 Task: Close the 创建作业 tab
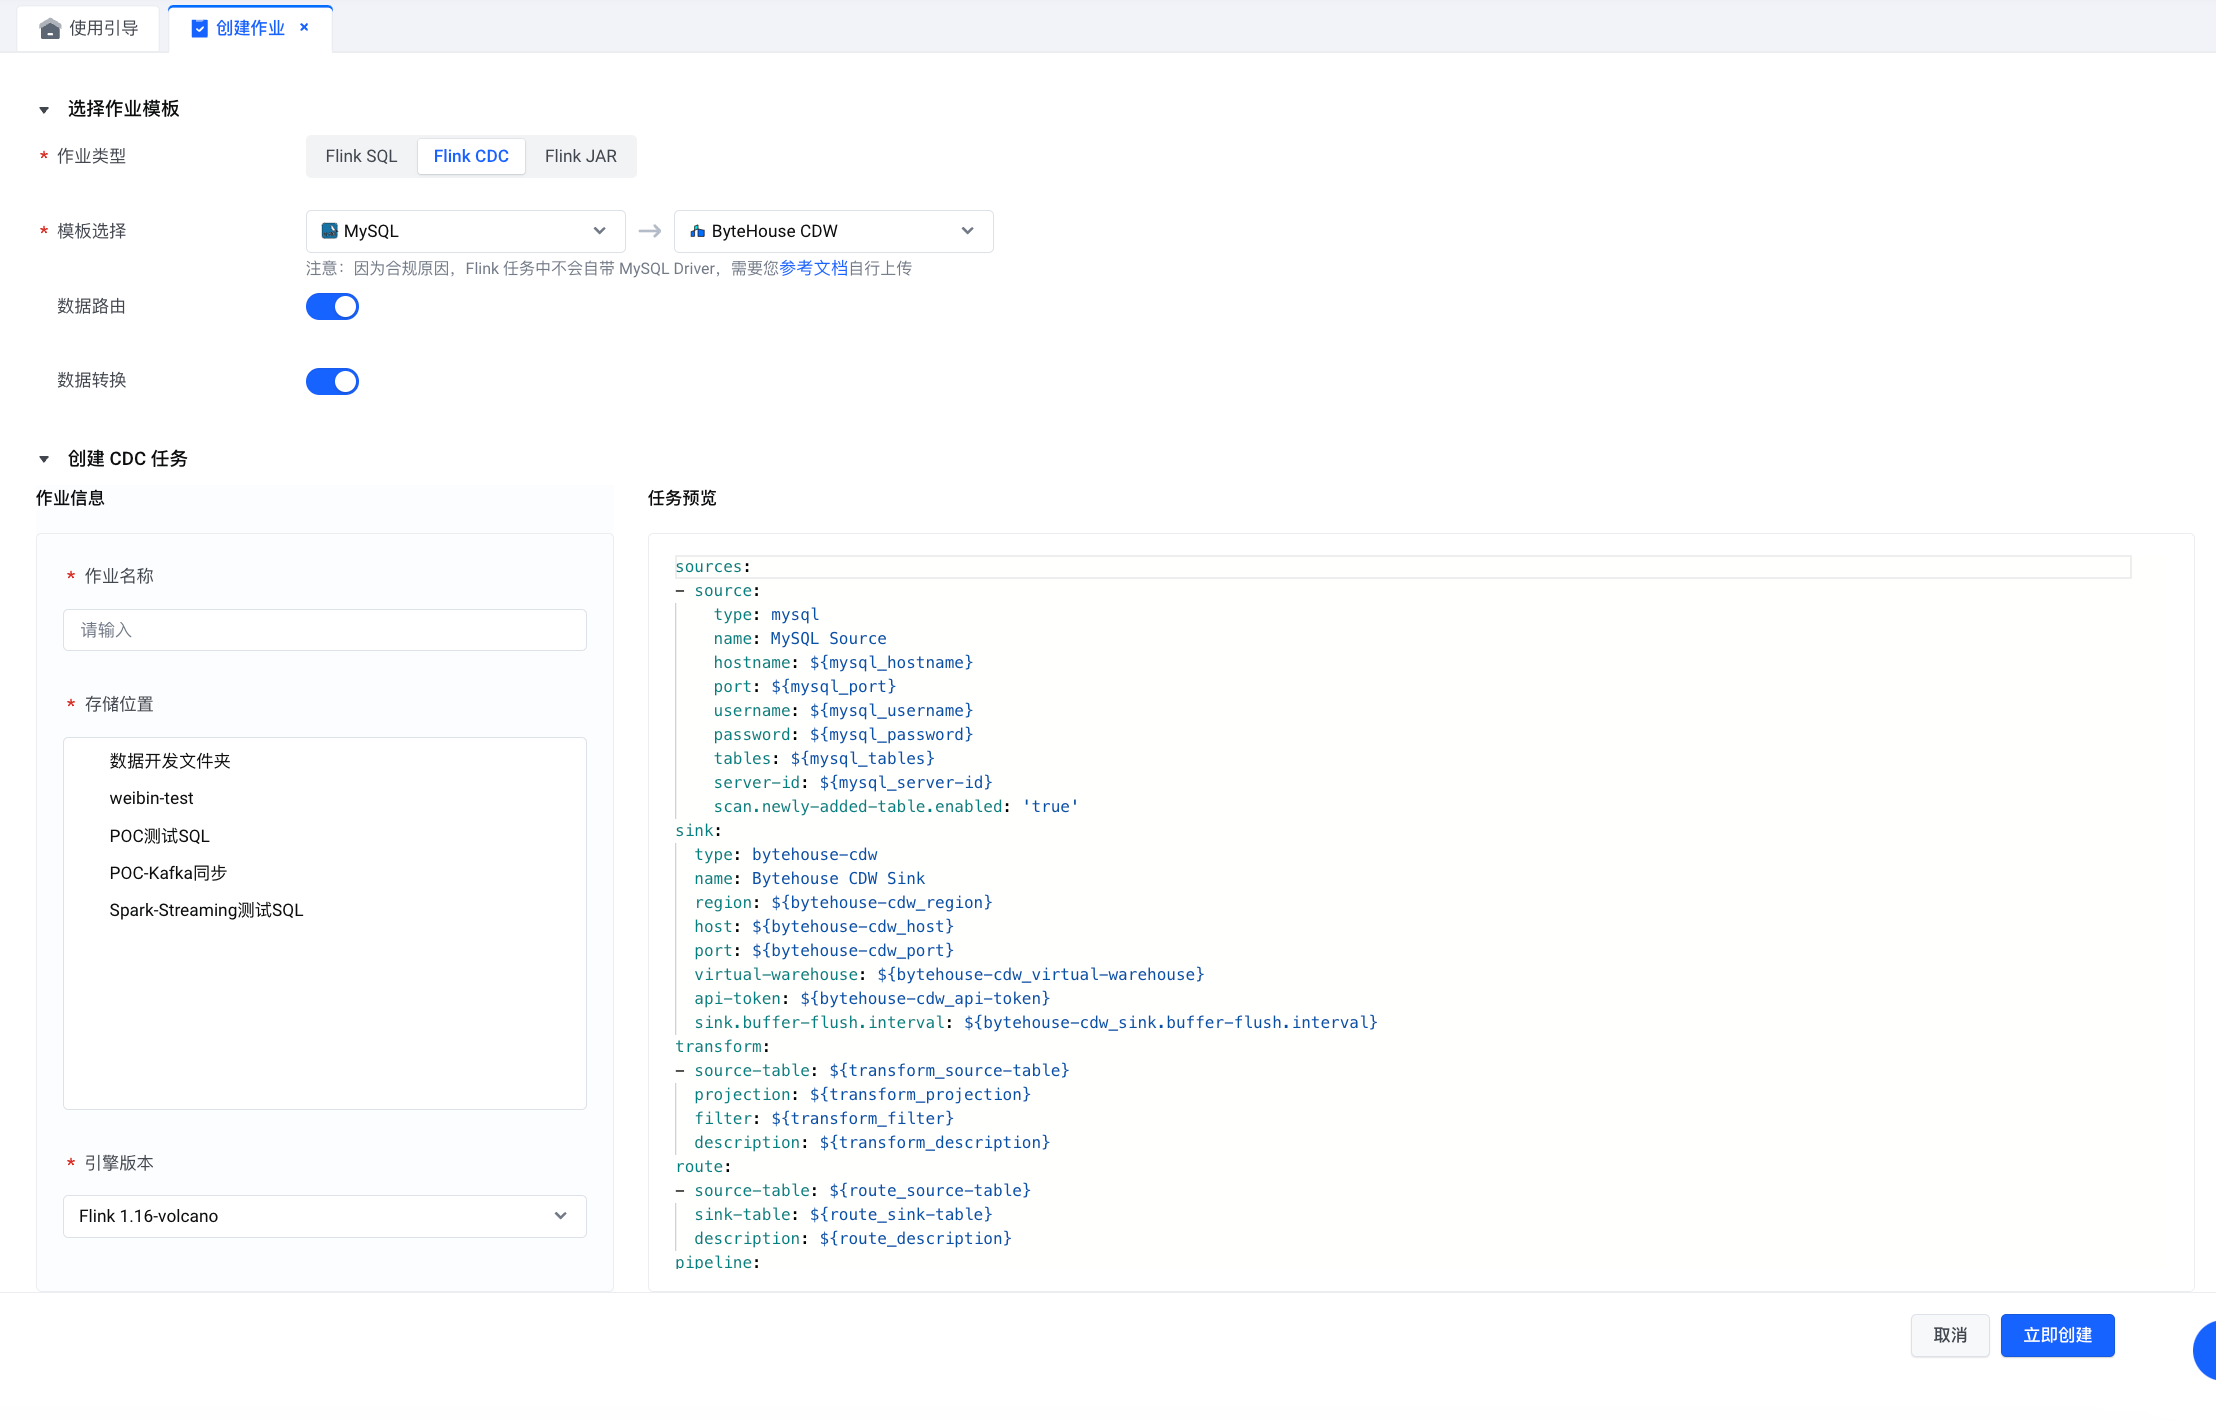pyautogui.click(x=304, y=27)
